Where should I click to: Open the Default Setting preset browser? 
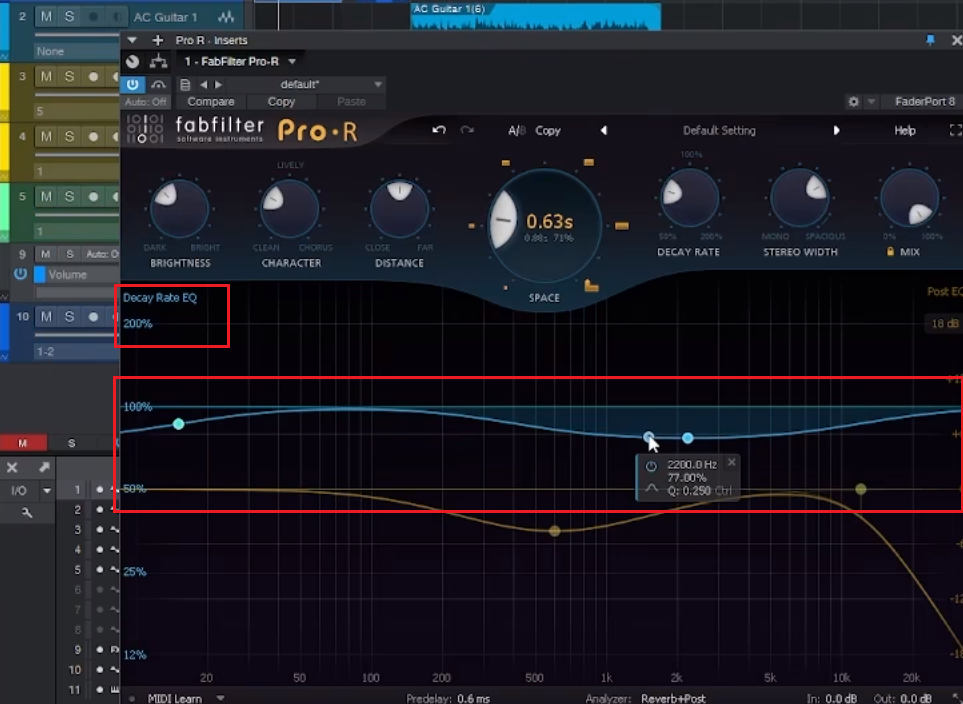click(x=719, y=130)
